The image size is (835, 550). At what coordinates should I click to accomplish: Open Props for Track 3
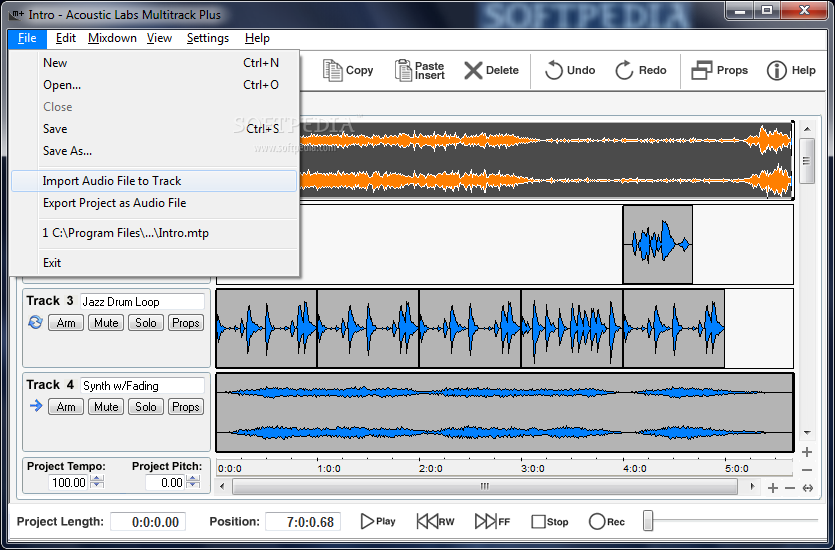[186, 323]
